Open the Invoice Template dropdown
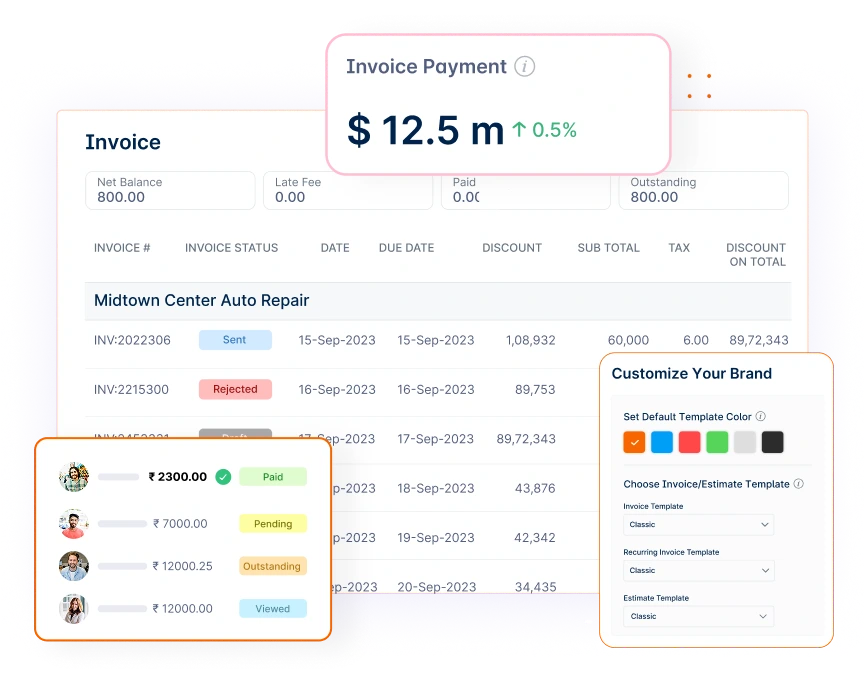This screenshot has width=865, height=677. coord(698,524)
